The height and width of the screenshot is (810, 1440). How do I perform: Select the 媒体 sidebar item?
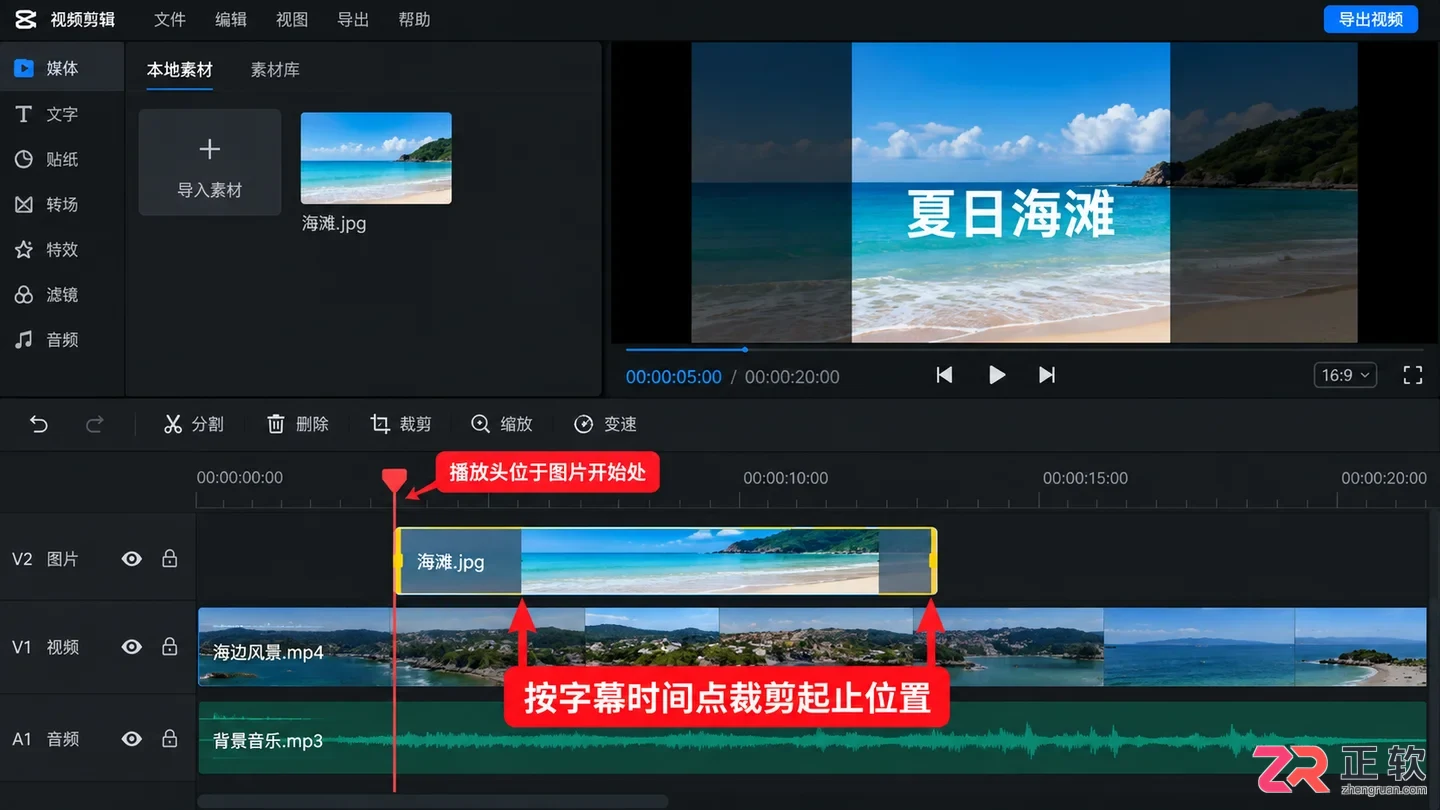[62, 68]
